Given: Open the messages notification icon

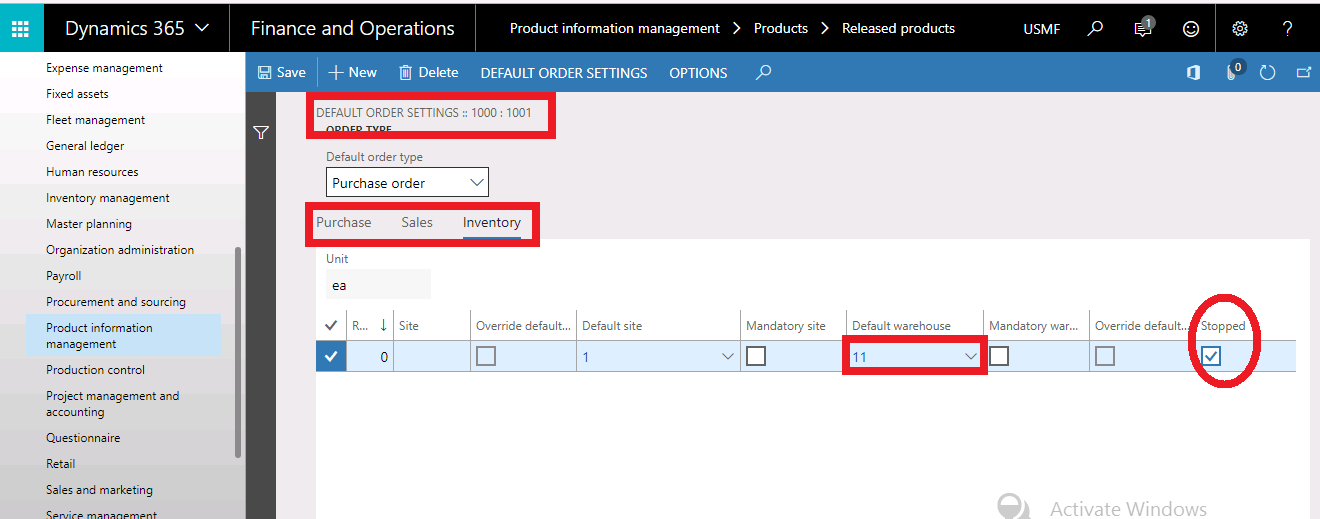Looking at the screenshot, I should [x=1144, y=28].
